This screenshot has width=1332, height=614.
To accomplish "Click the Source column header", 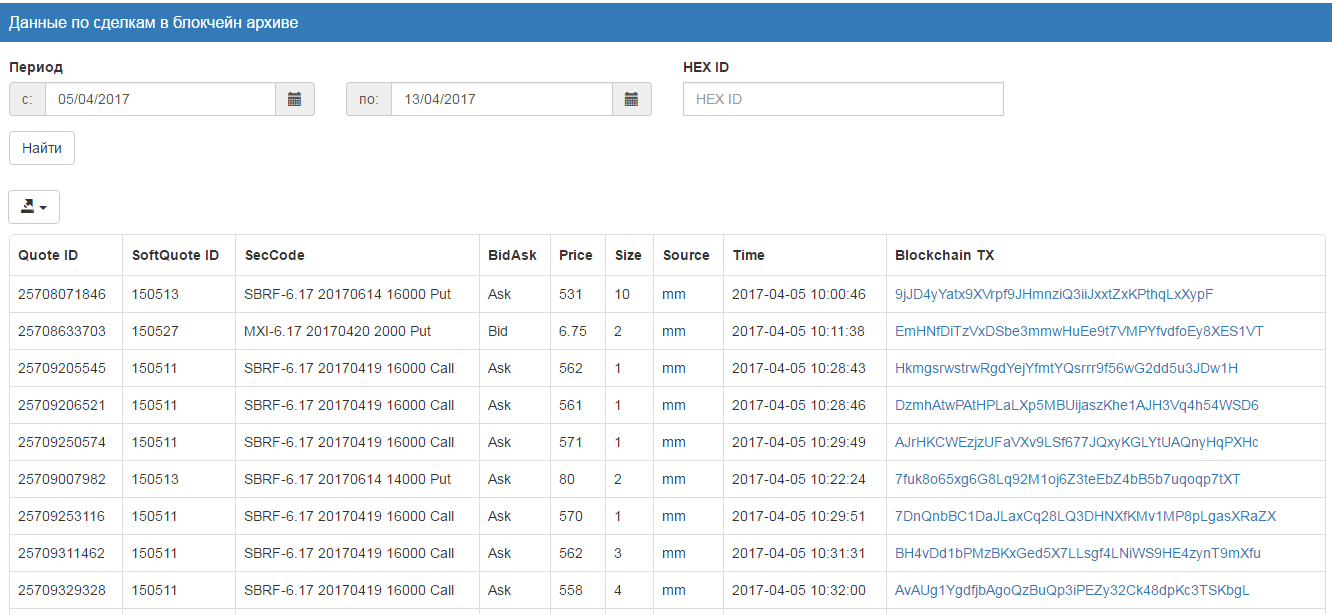I will (686, 255).
